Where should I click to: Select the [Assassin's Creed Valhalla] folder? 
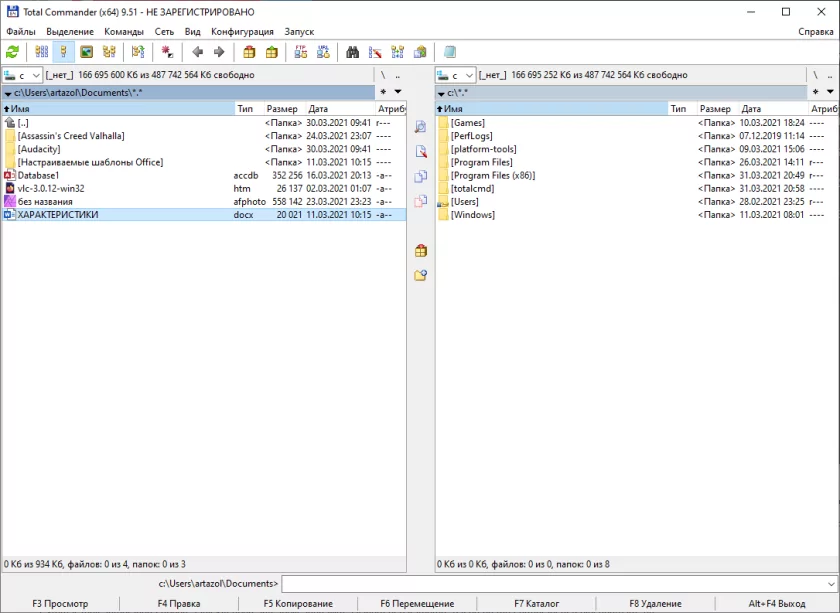[204, 136]
